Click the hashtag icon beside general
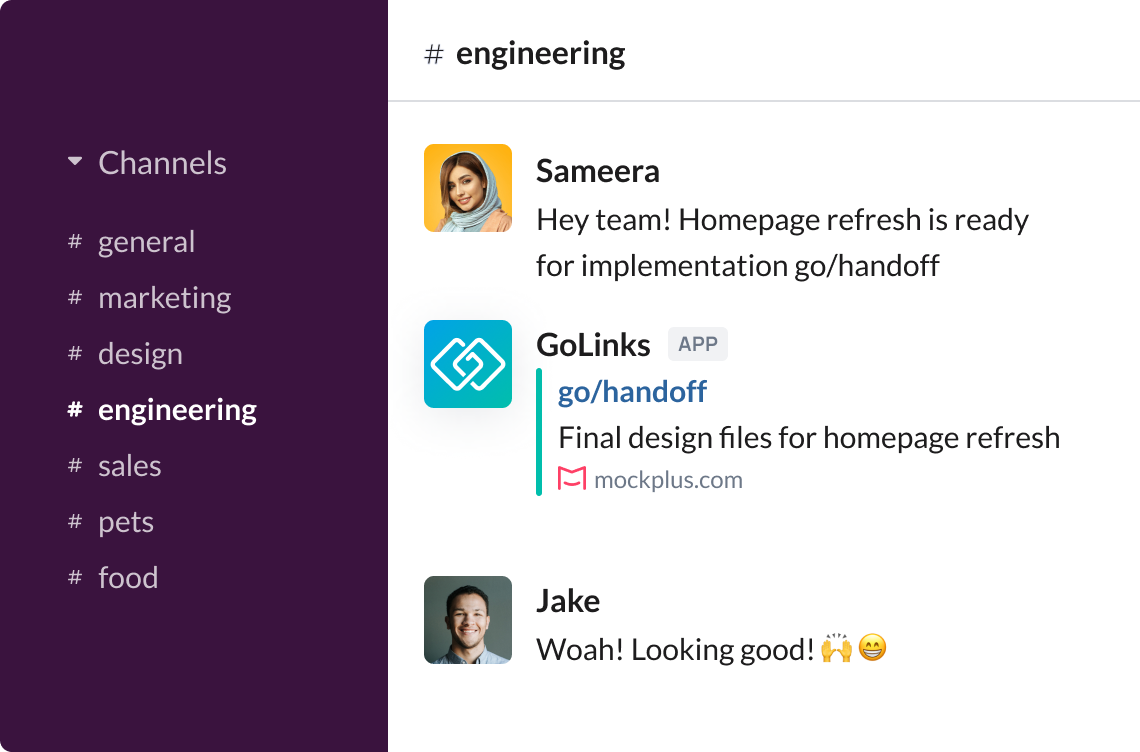This screenshot has height=752, width=1140. click(x=72, y=241)
